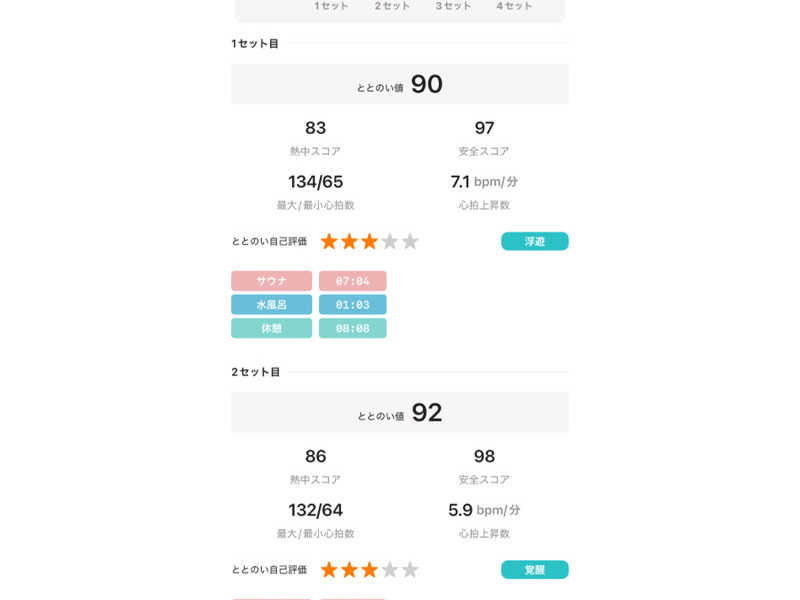Rate 1セット目 four stars

[390, 241]
